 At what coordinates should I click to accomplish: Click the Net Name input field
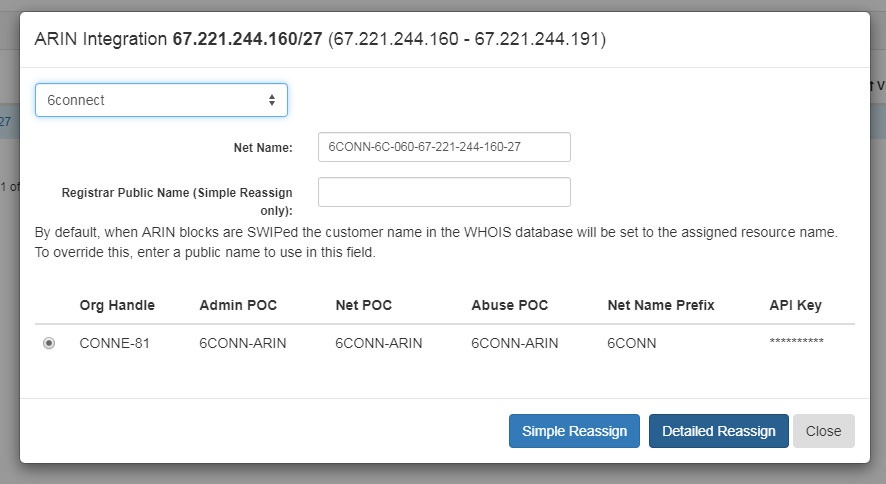click(444, 147)
